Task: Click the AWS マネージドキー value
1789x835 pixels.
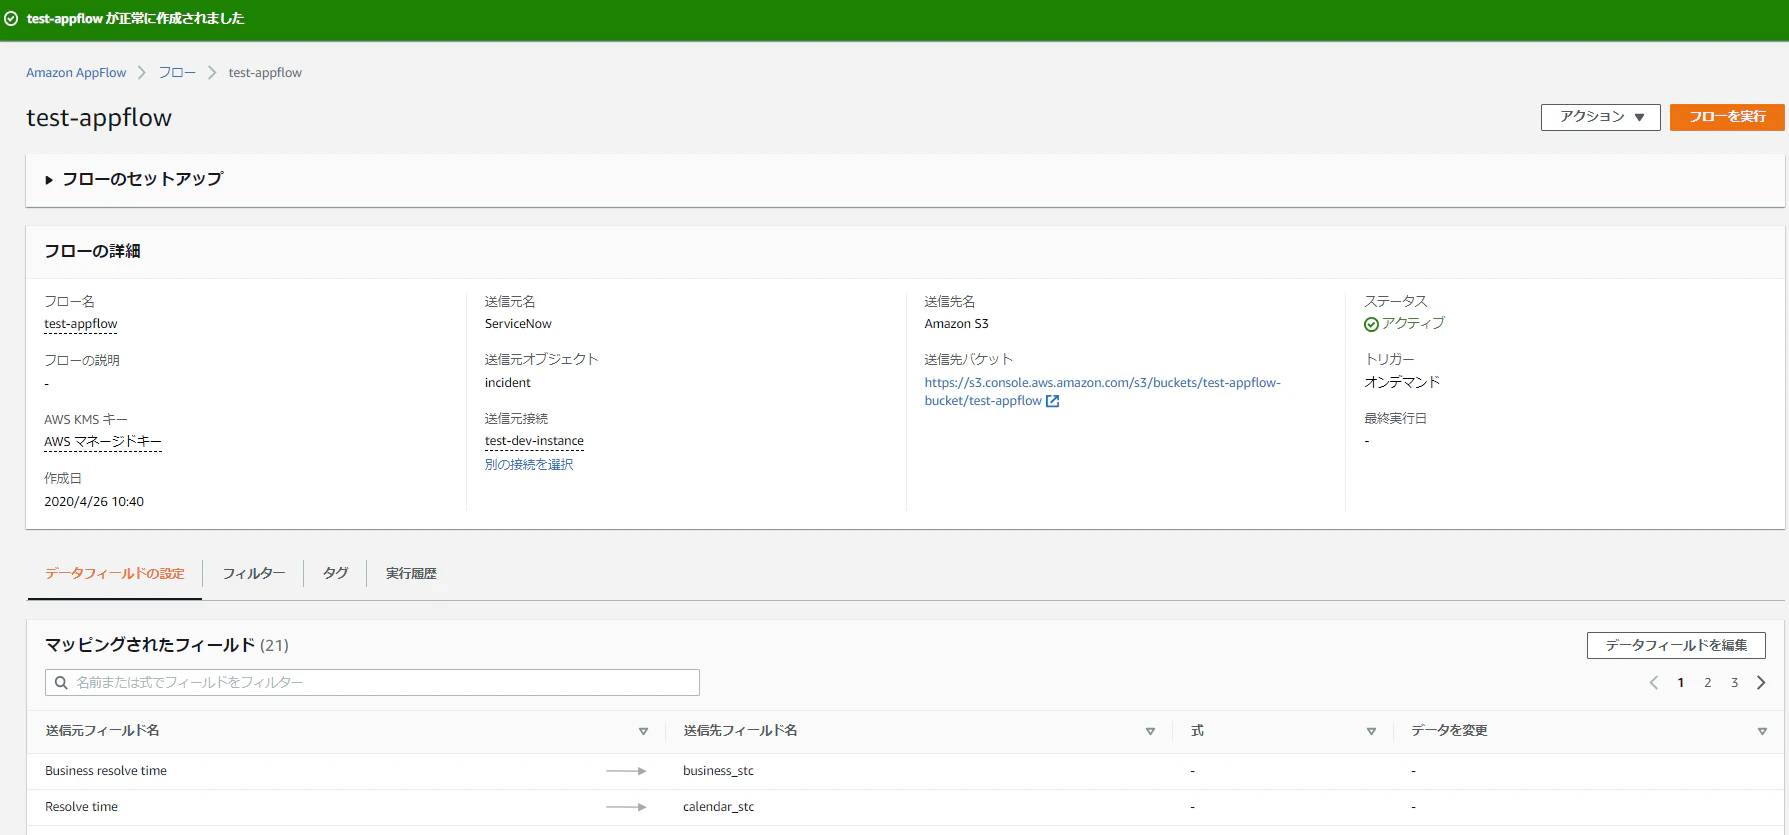Action: pos(103,442)
